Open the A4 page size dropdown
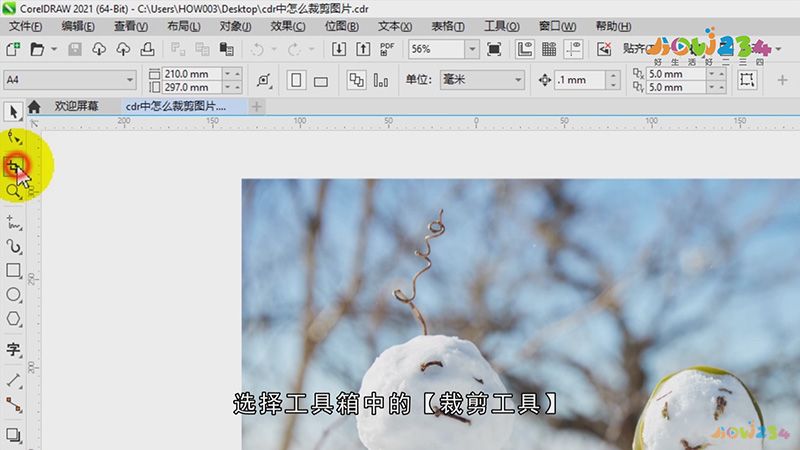Image resolution: width=800 pixels, height=450 pixels. coord(130,80)
